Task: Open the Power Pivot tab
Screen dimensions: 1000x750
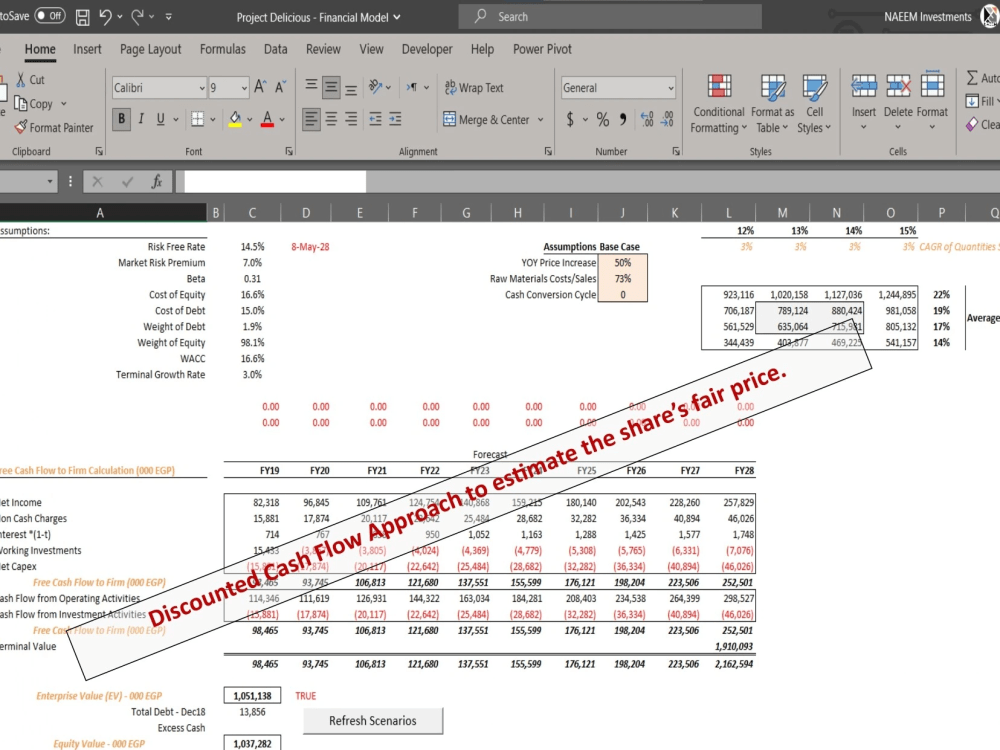Action: pos(542,49)
